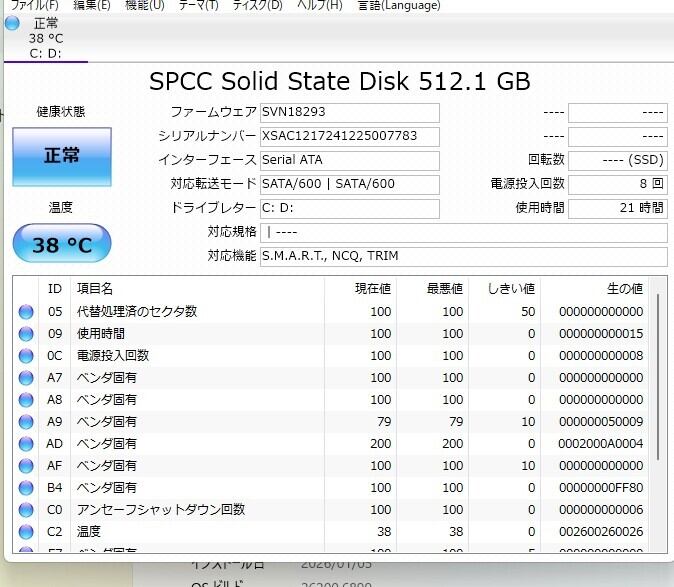Click the disk status blue orb icon
Image resolution: width=674 pixels, height=587 pixels.
click(x=12, y=23)
